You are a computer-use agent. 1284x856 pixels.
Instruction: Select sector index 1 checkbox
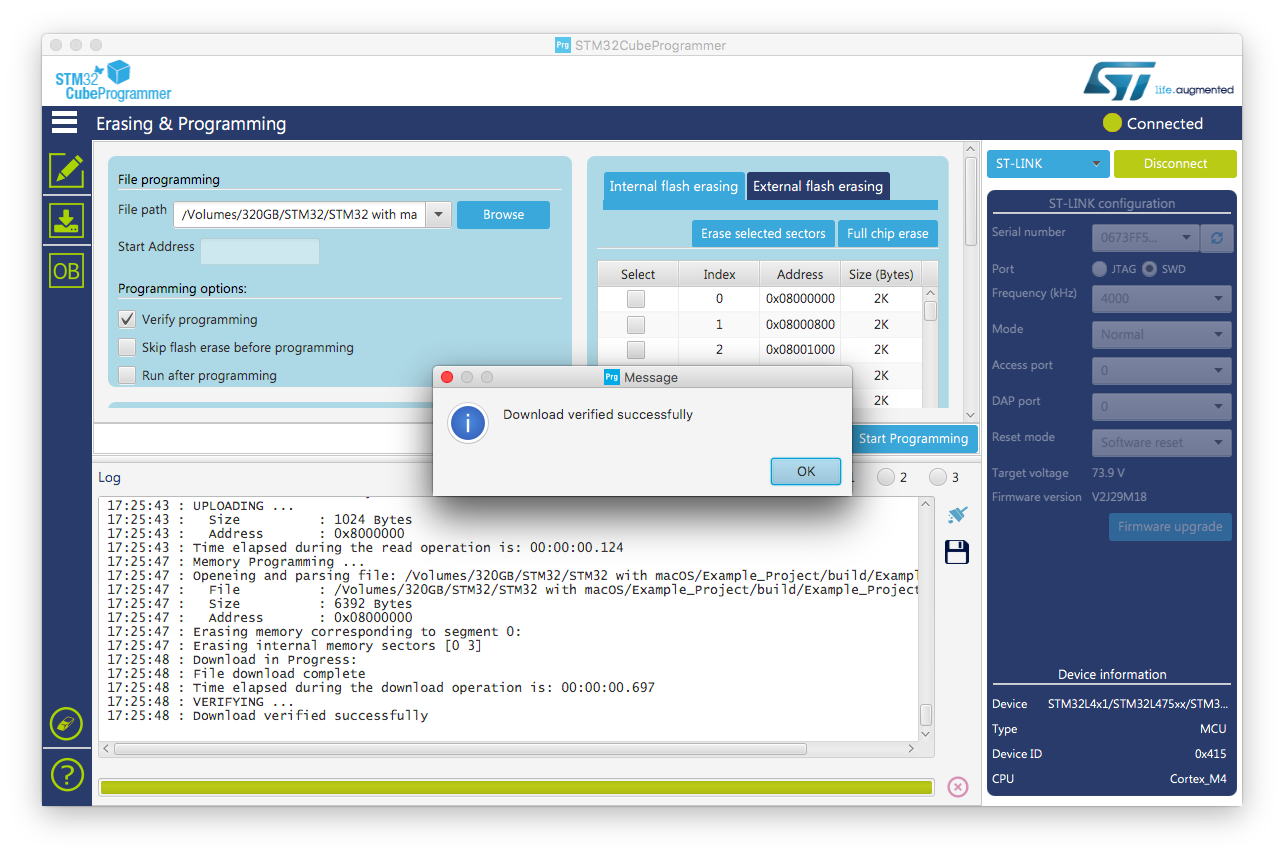click(x=636, y=325)
